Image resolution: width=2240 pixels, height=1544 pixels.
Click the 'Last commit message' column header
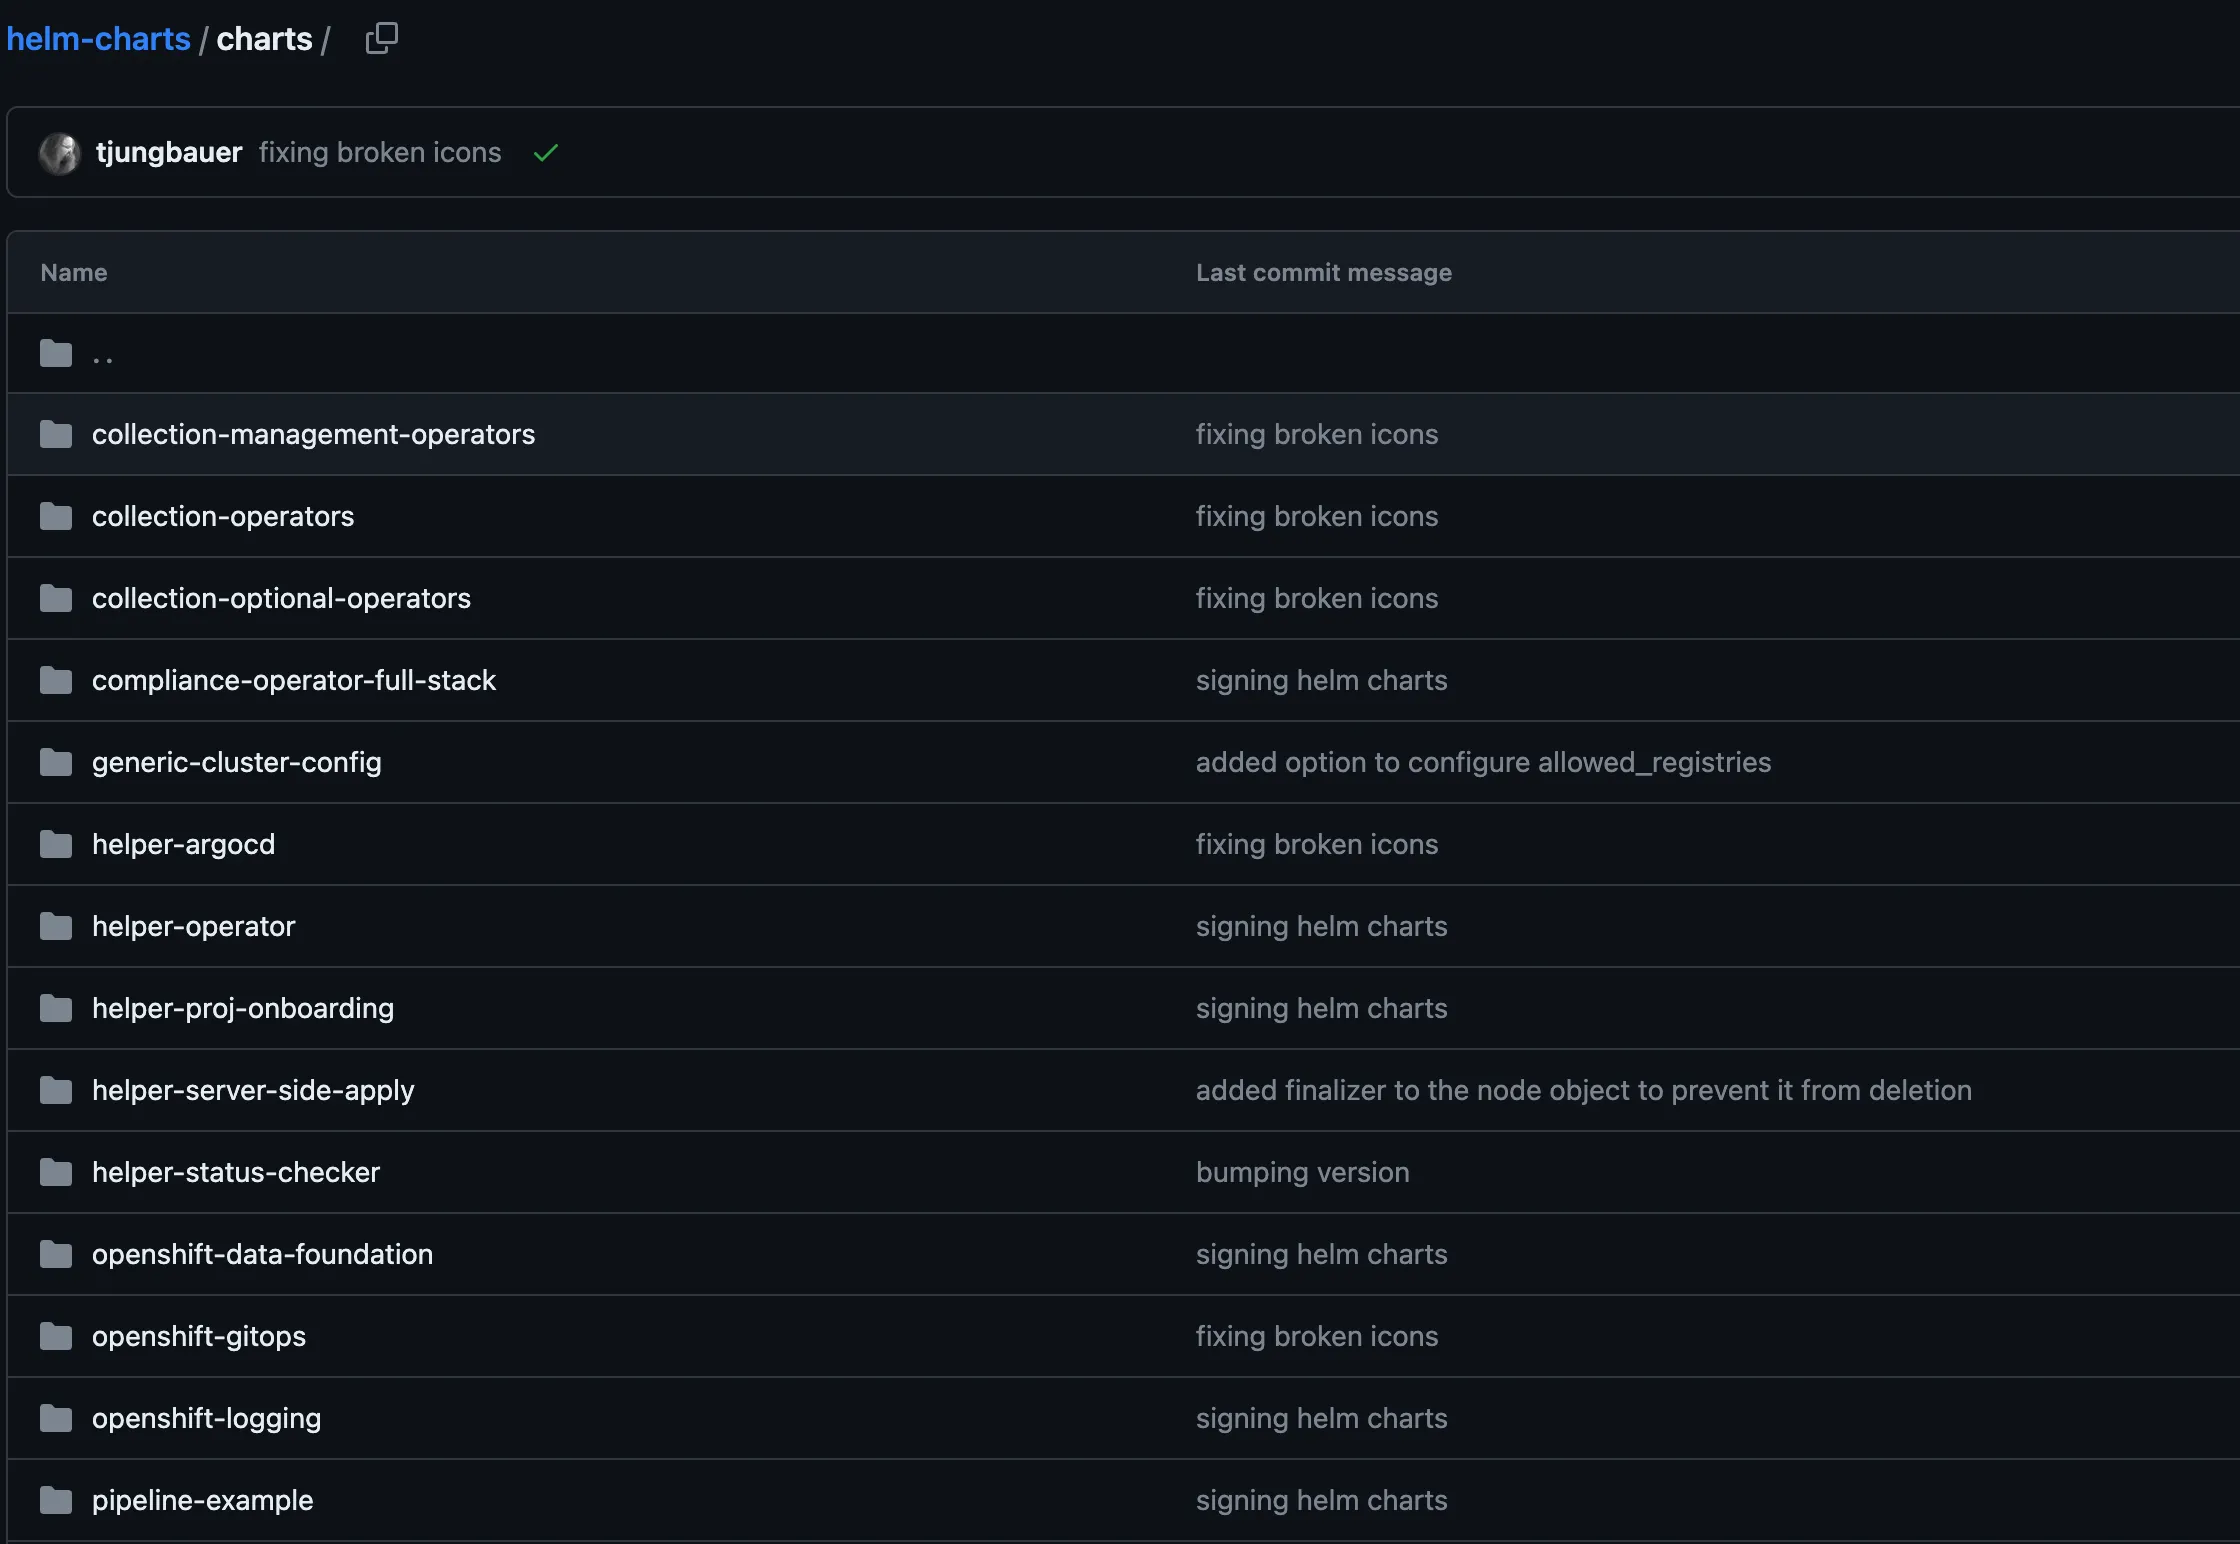[1322, 271]
